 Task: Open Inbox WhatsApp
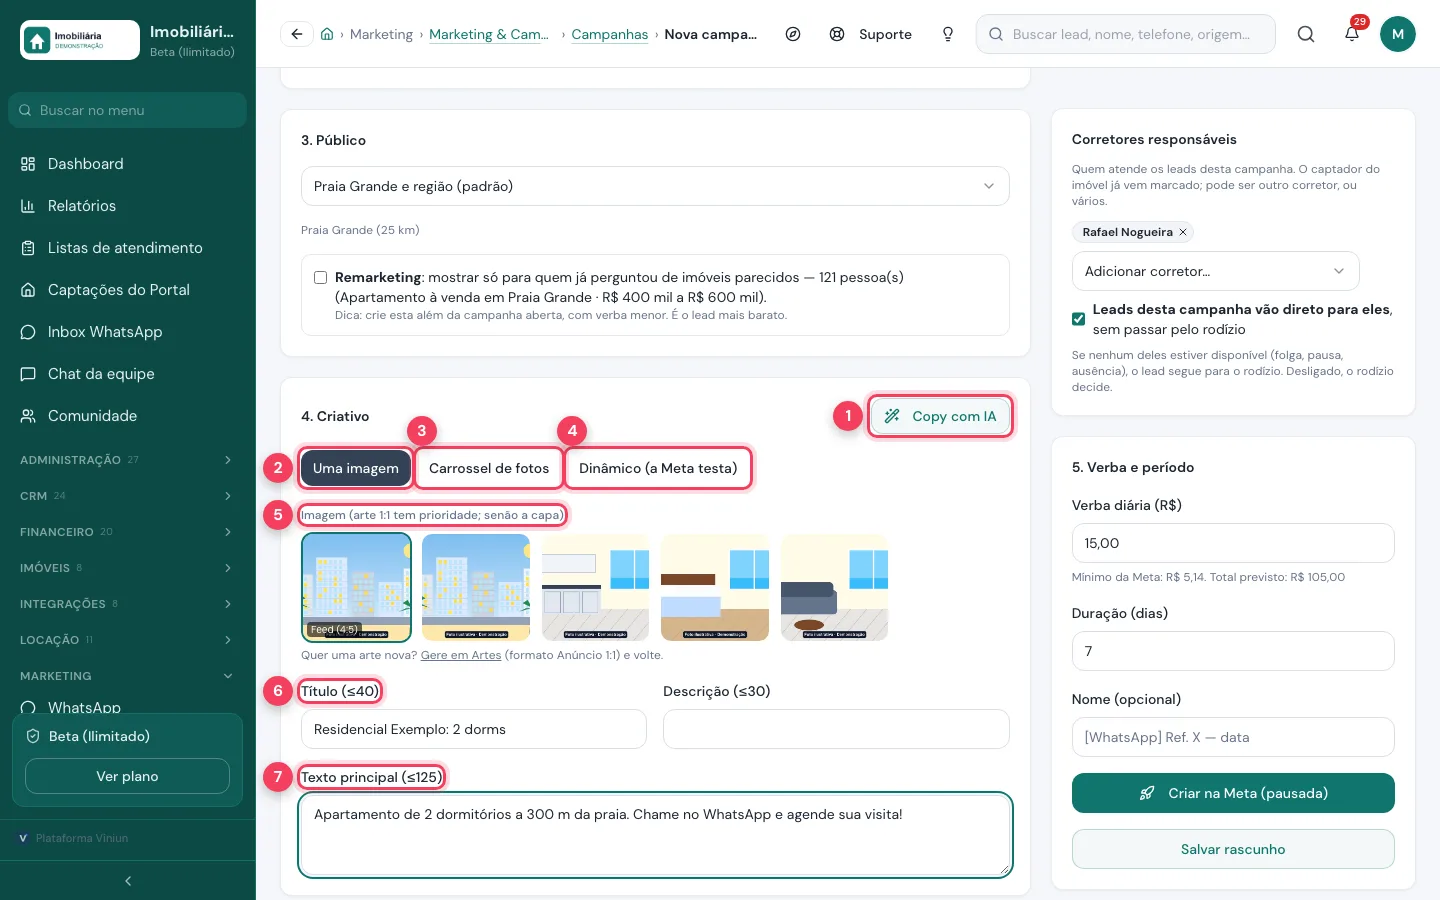[128, 332]
